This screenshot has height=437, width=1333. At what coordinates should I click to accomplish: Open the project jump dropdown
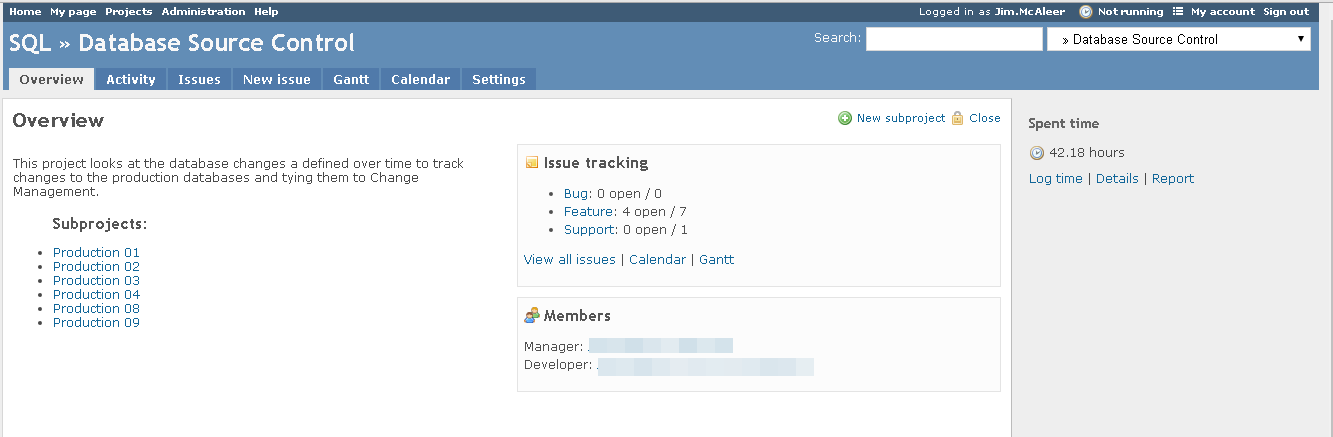[x=1179, y=39]
